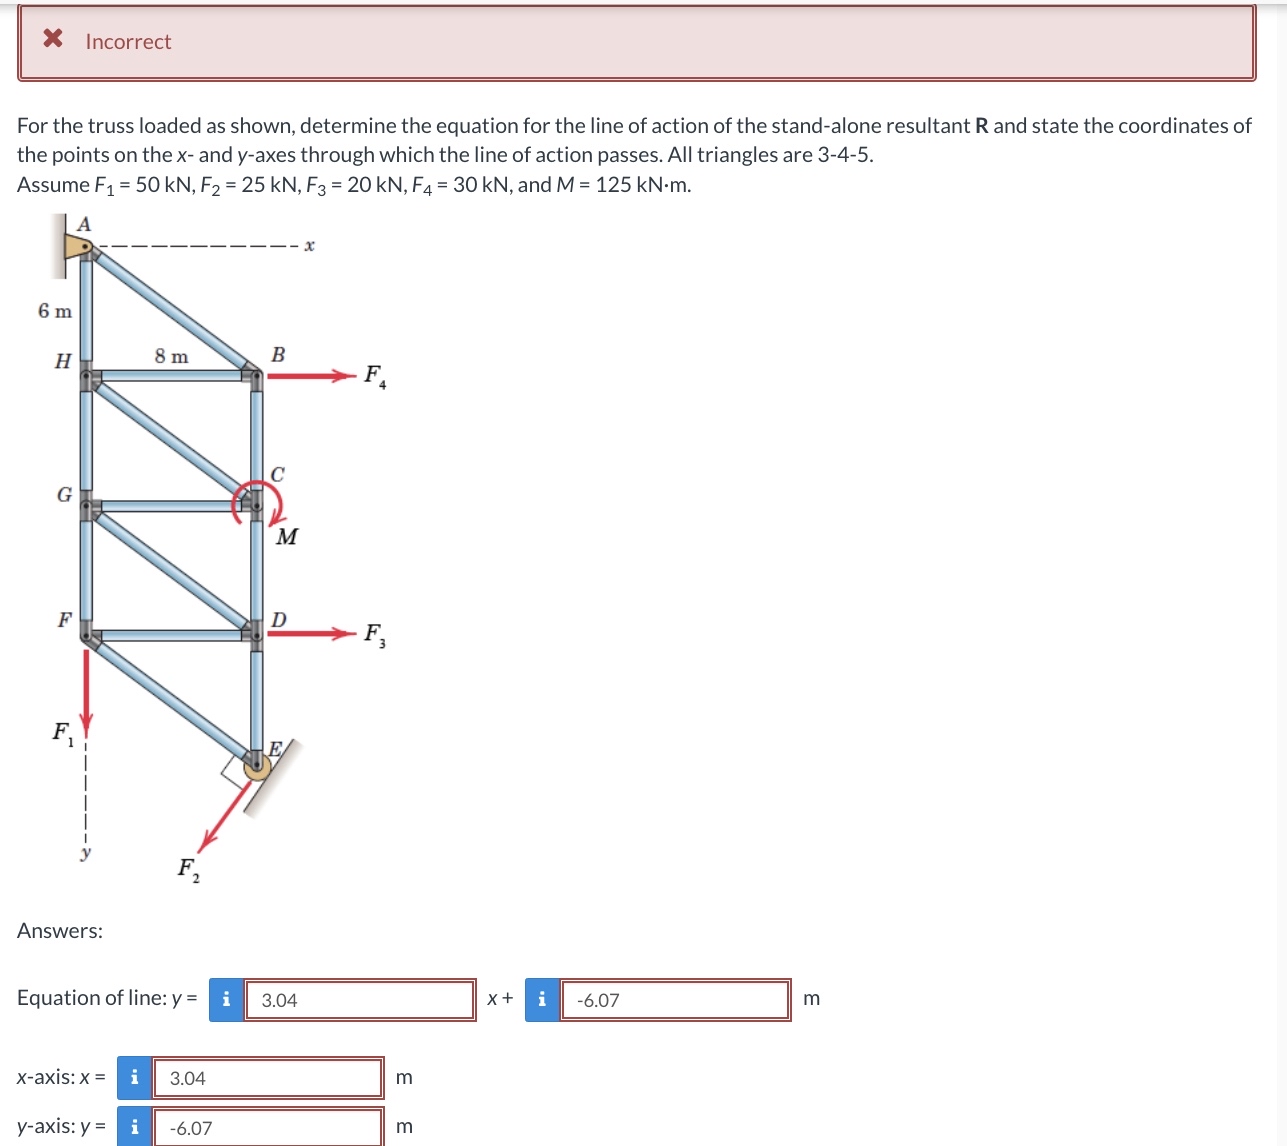Click the X icon in the Incorrect banner
Viewport: 1287px width, 1146px height.
(51, 40)
